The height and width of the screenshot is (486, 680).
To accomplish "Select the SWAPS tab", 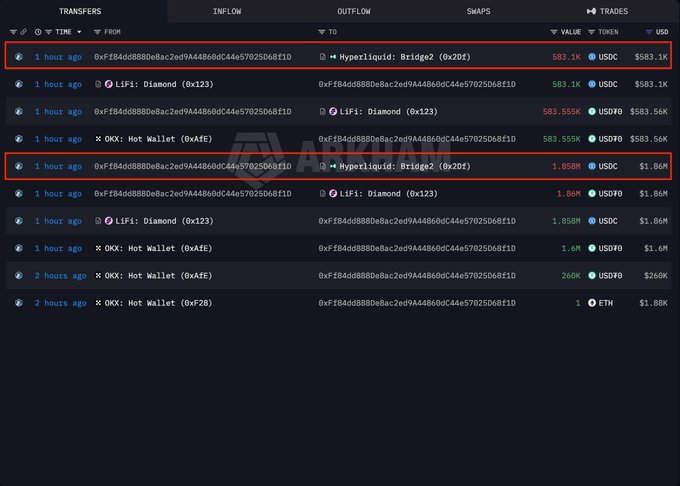I will 478,11.
